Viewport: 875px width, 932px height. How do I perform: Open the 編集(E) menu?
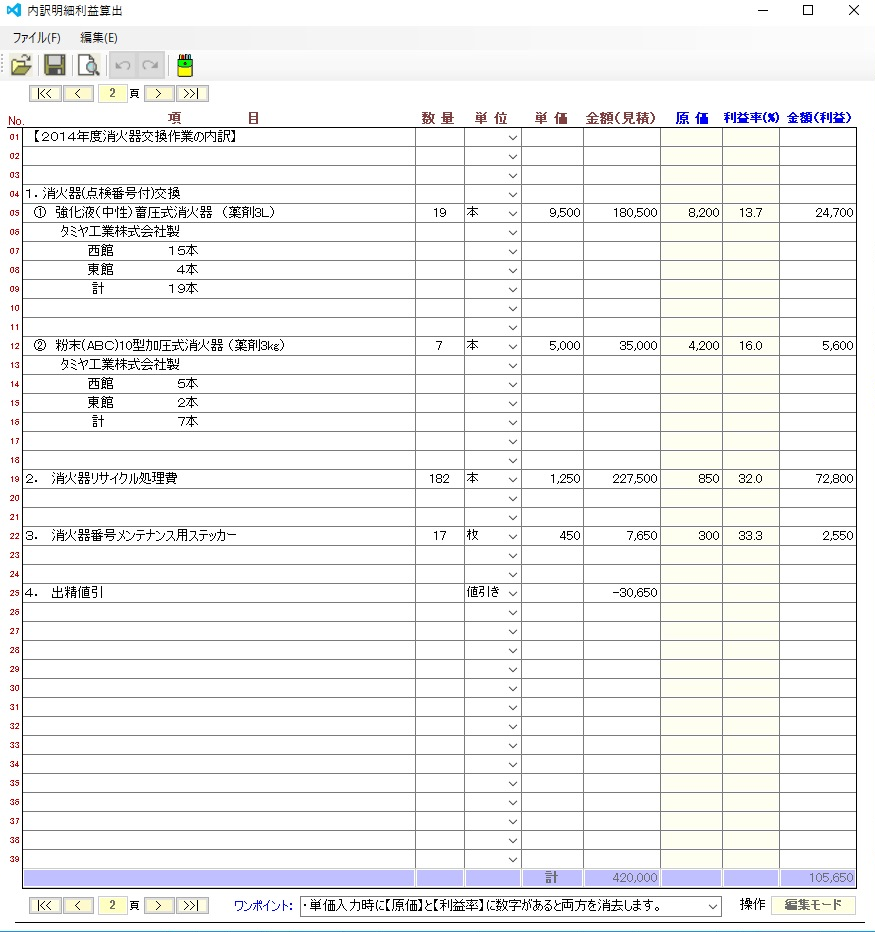pos(99,37)
